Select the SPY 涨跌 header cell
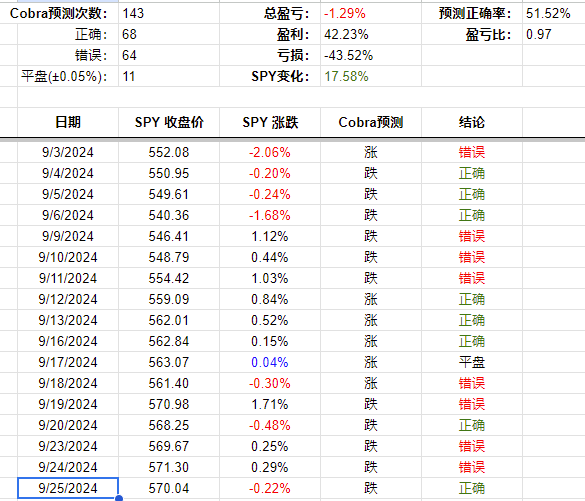585x501 pixels. 270,122
